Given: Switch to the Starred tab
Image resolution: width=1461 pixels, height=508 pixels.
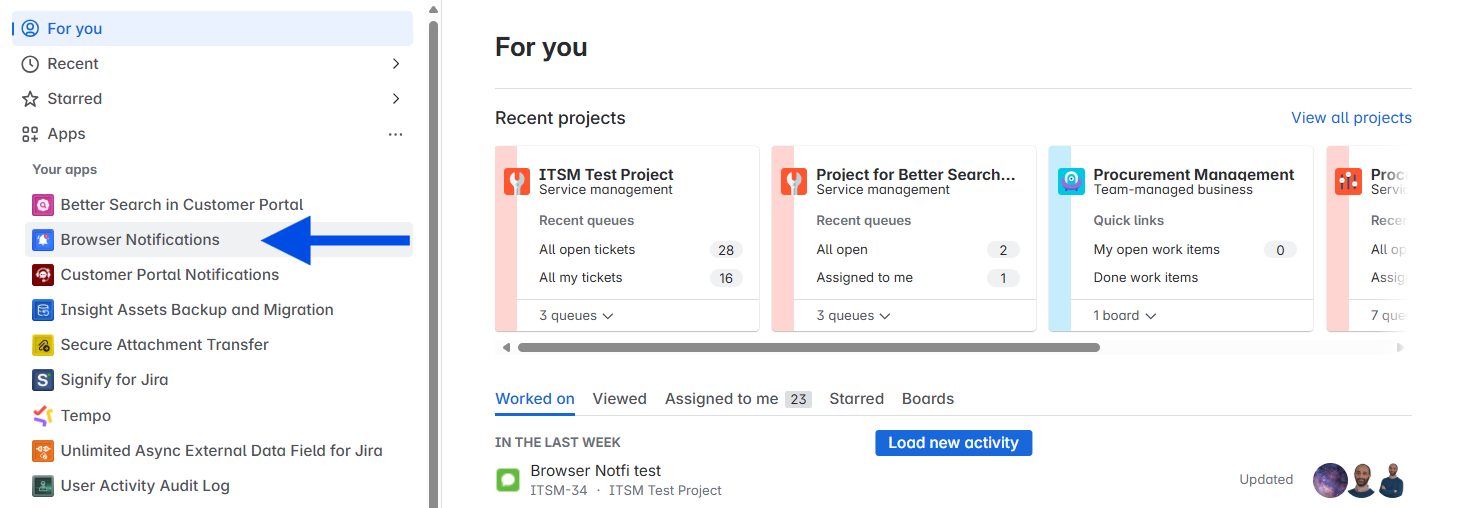Looking at the screenshot, I should coord(857,399).
